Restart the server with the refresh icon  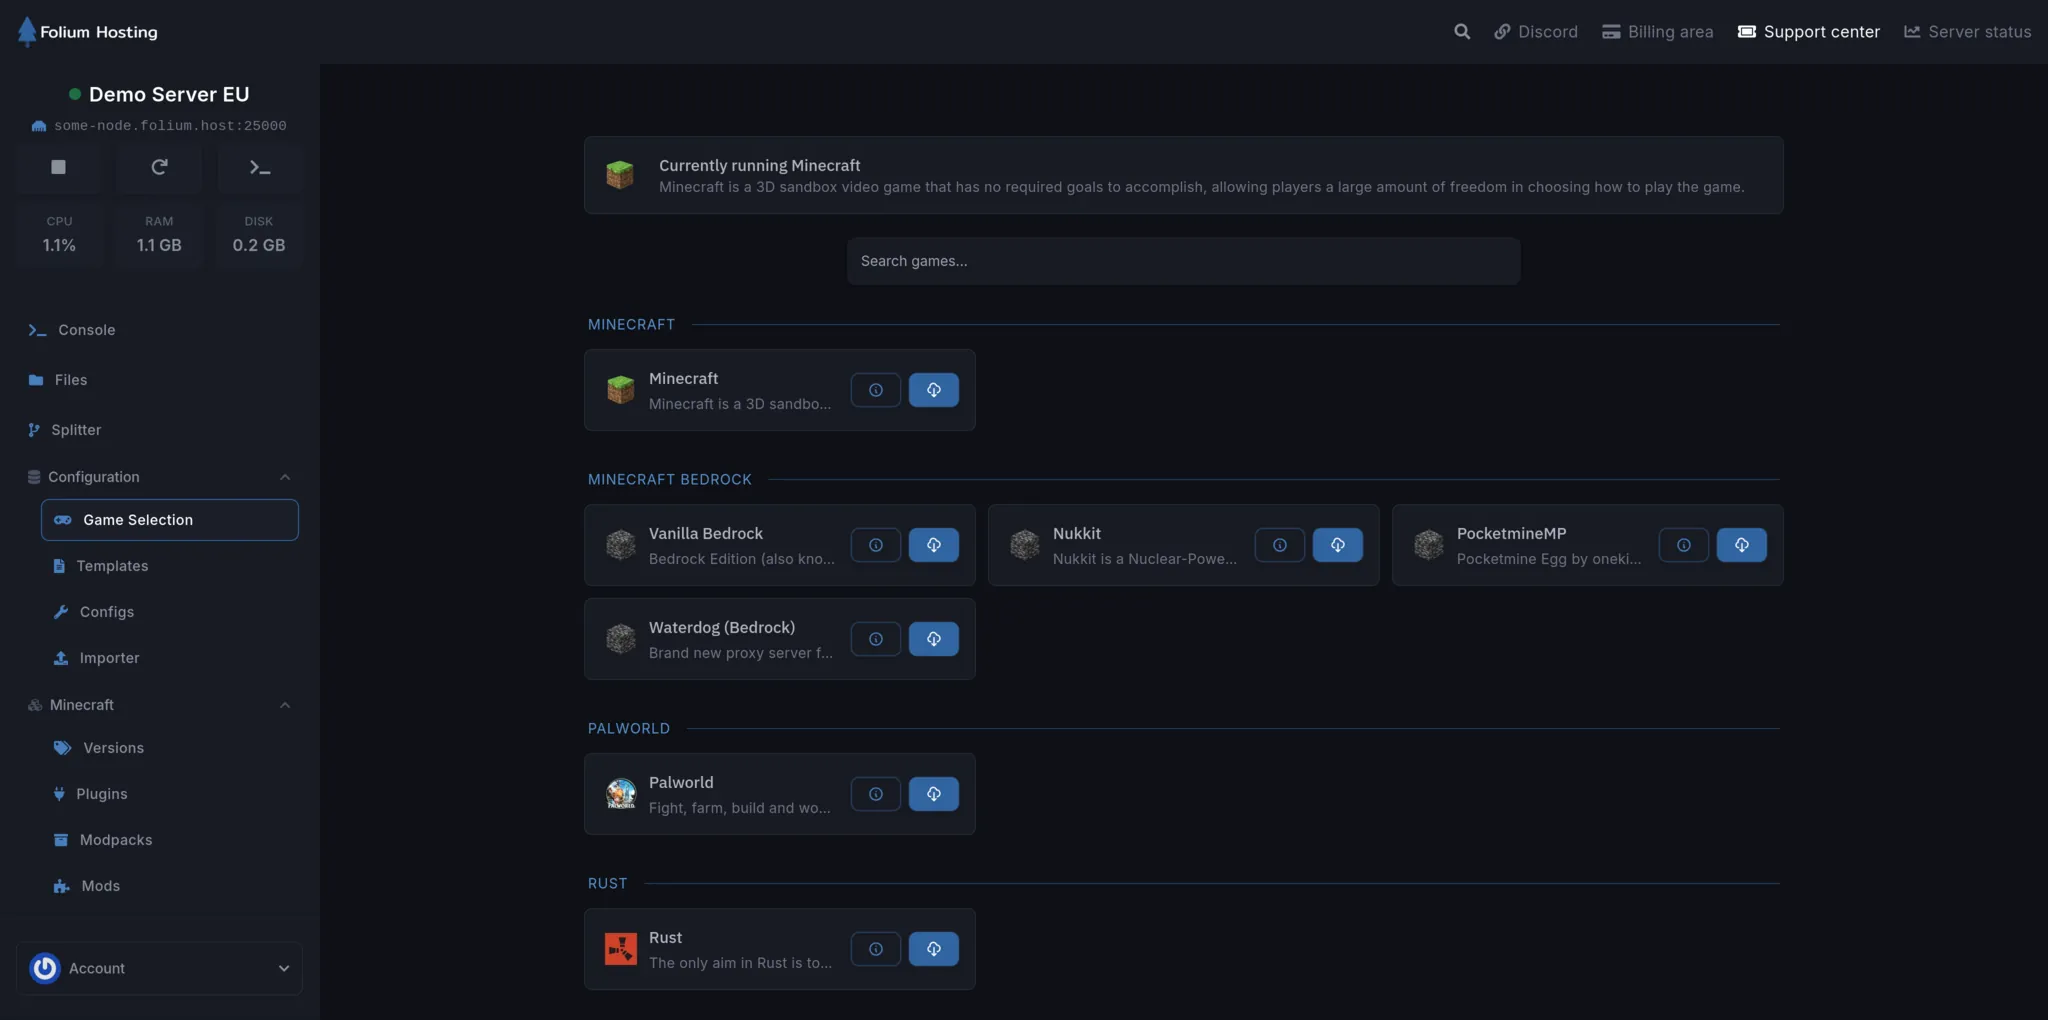click(x=159, y=167)
